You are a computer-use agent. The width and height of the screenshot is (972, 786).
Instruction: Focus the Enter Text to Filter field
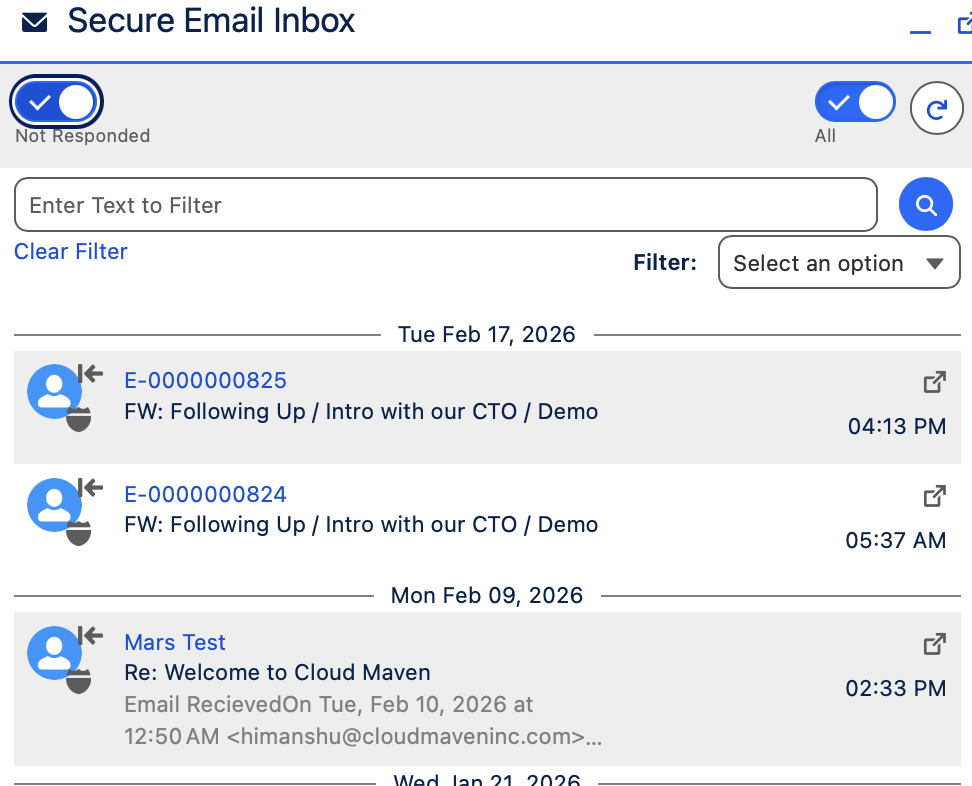click(x=446, y=205)
